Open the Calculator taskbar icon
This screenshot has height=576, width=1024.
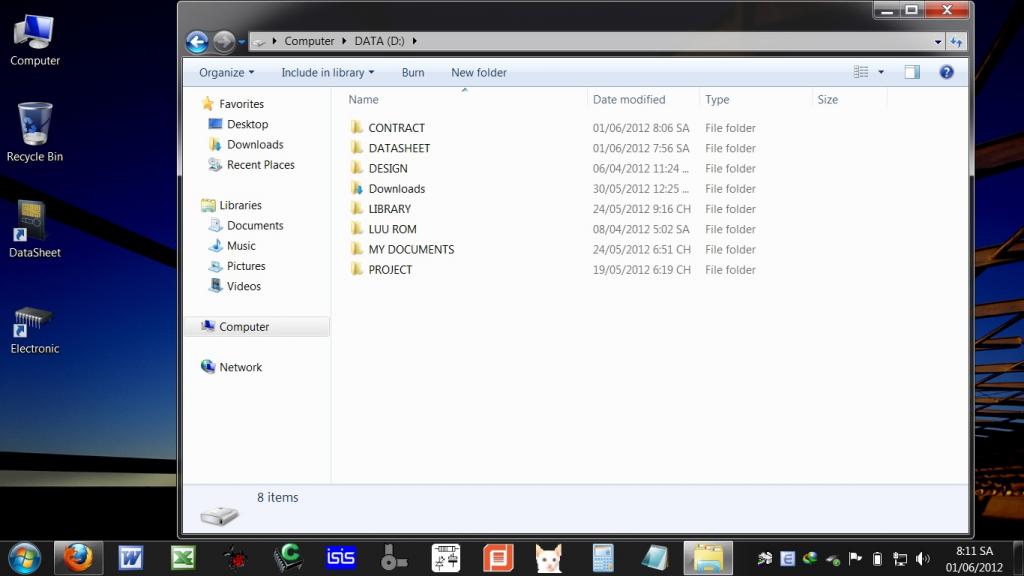click(603, 558)
